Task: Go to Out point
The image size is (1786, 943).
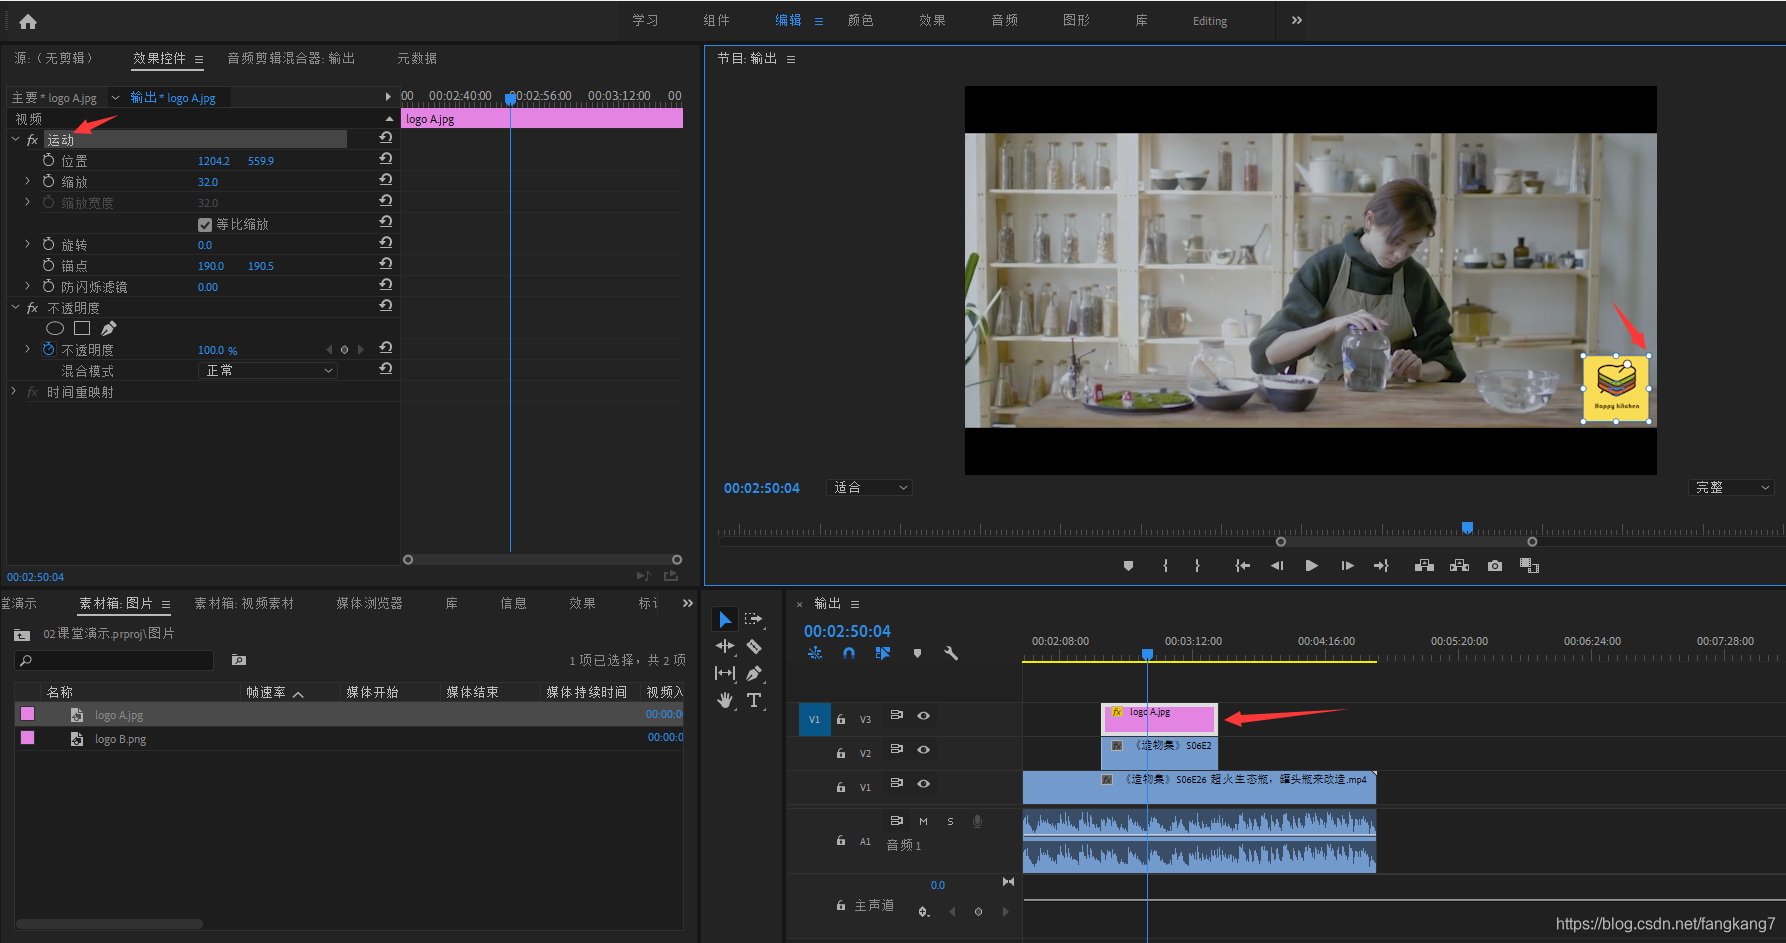Action: coord(1381,566)
